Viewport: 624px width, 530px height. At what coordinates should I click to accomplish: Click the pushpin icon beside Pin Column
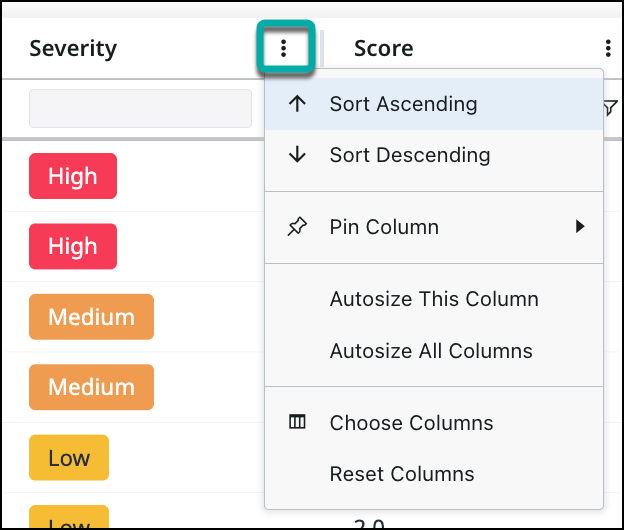[x=297, y=227]
